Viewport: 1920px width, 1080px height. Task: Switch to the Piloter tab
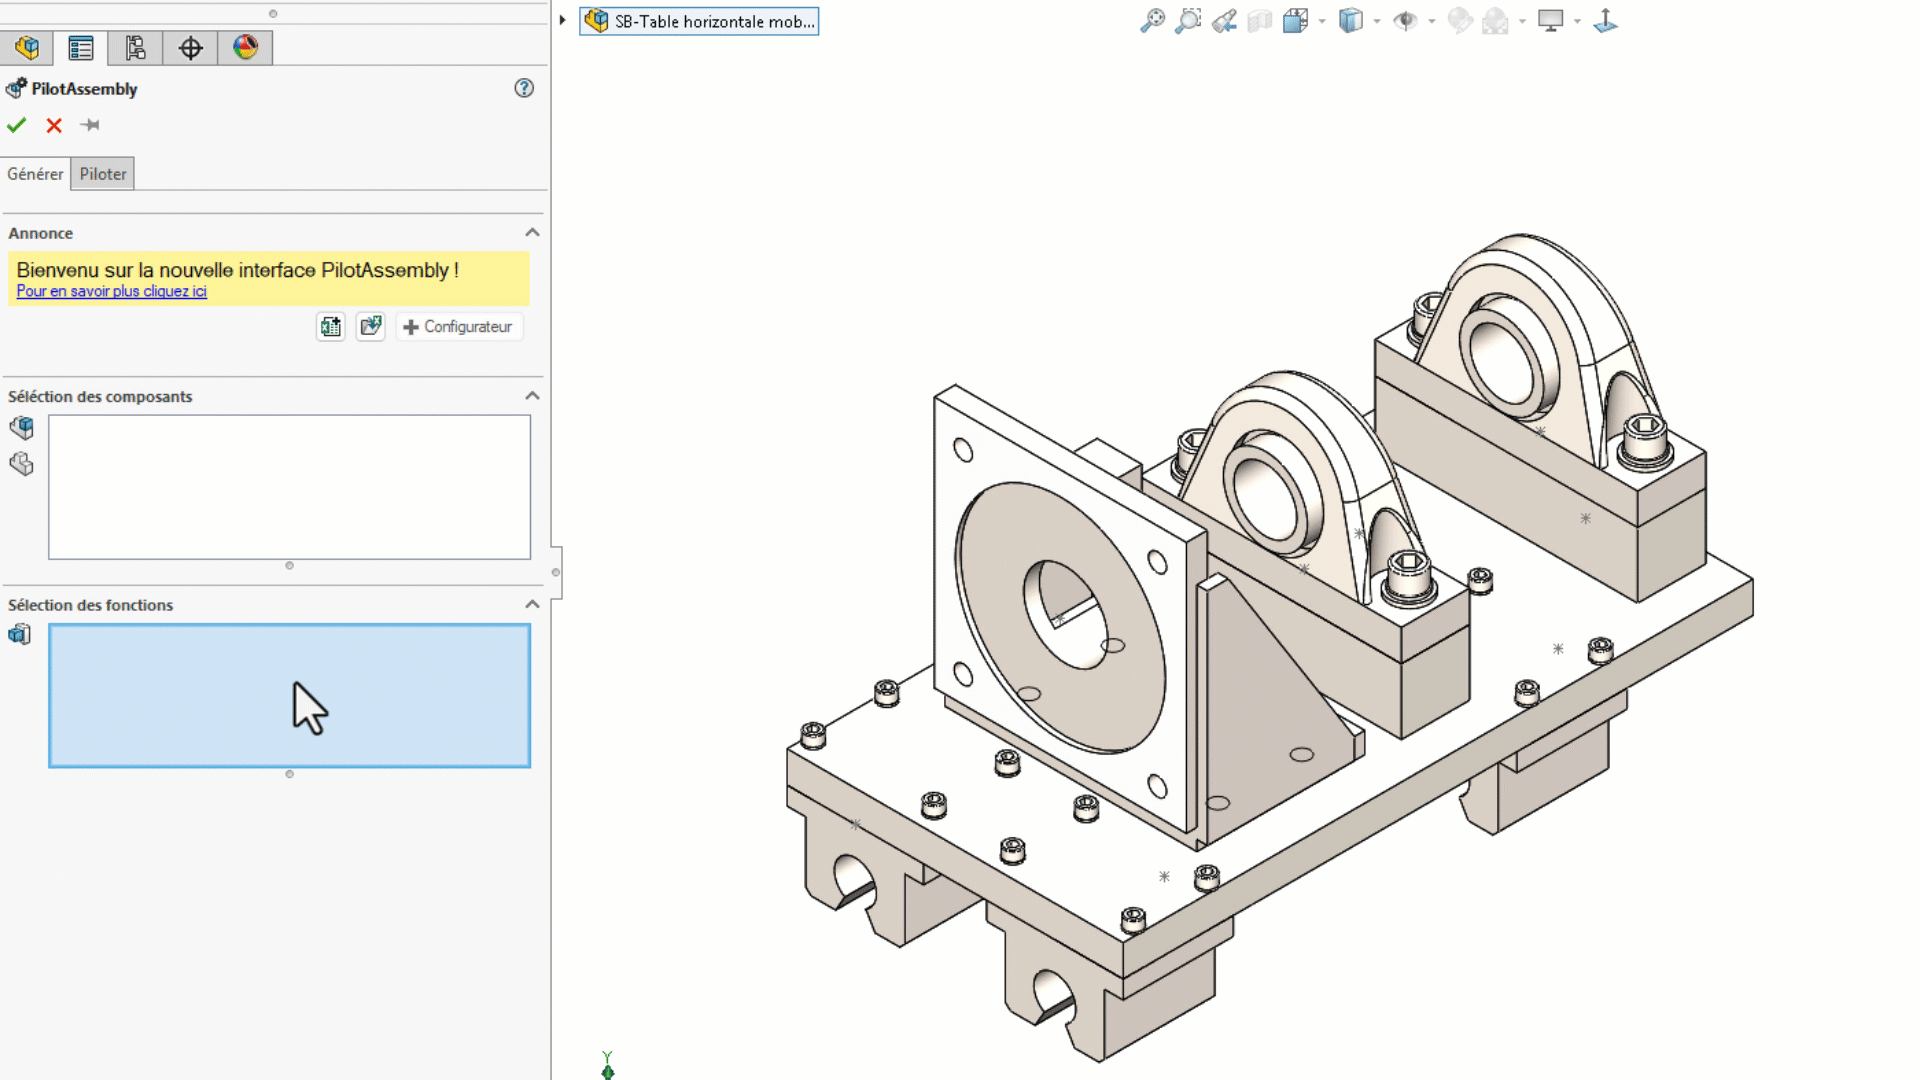[x=103, y=174]
